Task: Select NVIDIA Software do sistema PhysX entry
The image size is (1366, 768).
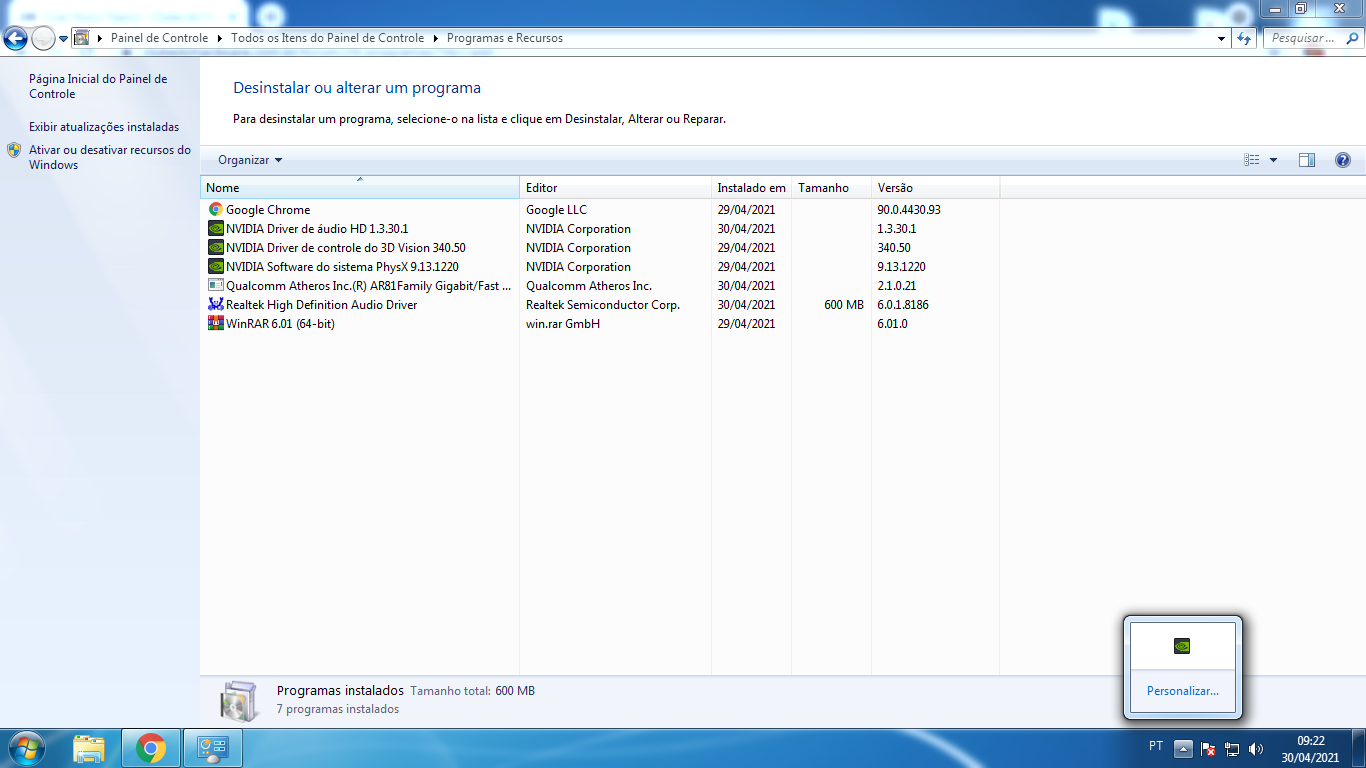Action: point(343,267)
